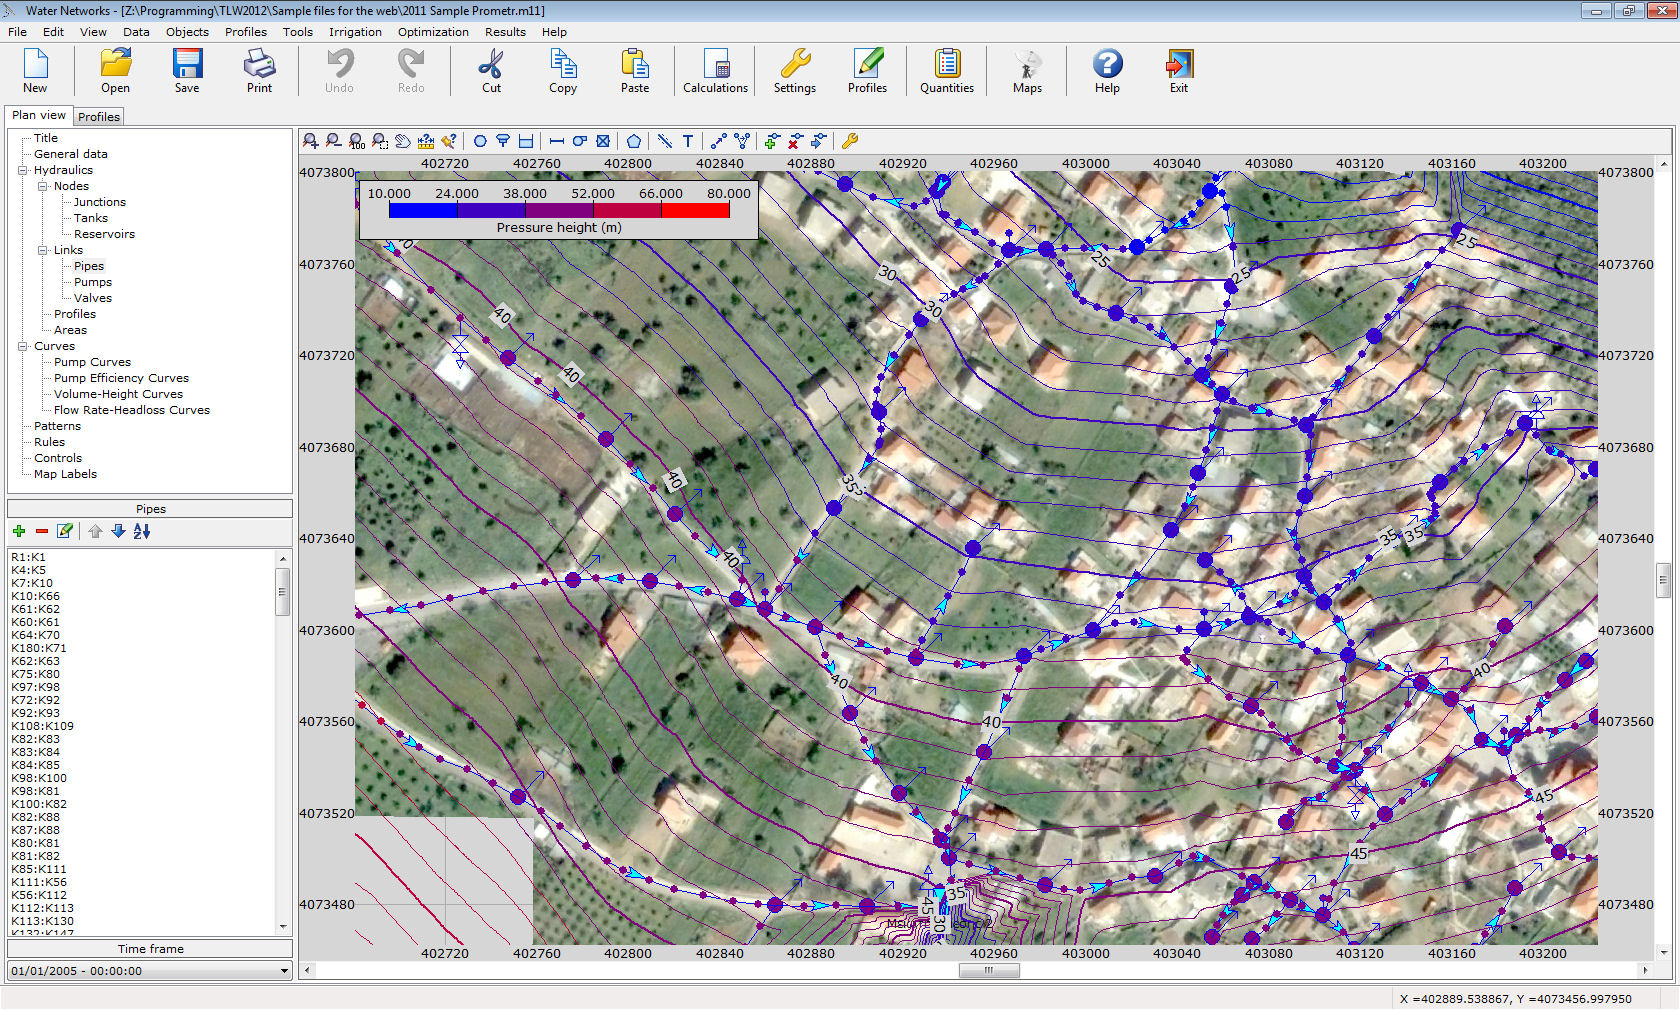The image size is (1680, 1010).
Task: Click the zoom in magnifier tool
Action: click(x=311, y=142)
